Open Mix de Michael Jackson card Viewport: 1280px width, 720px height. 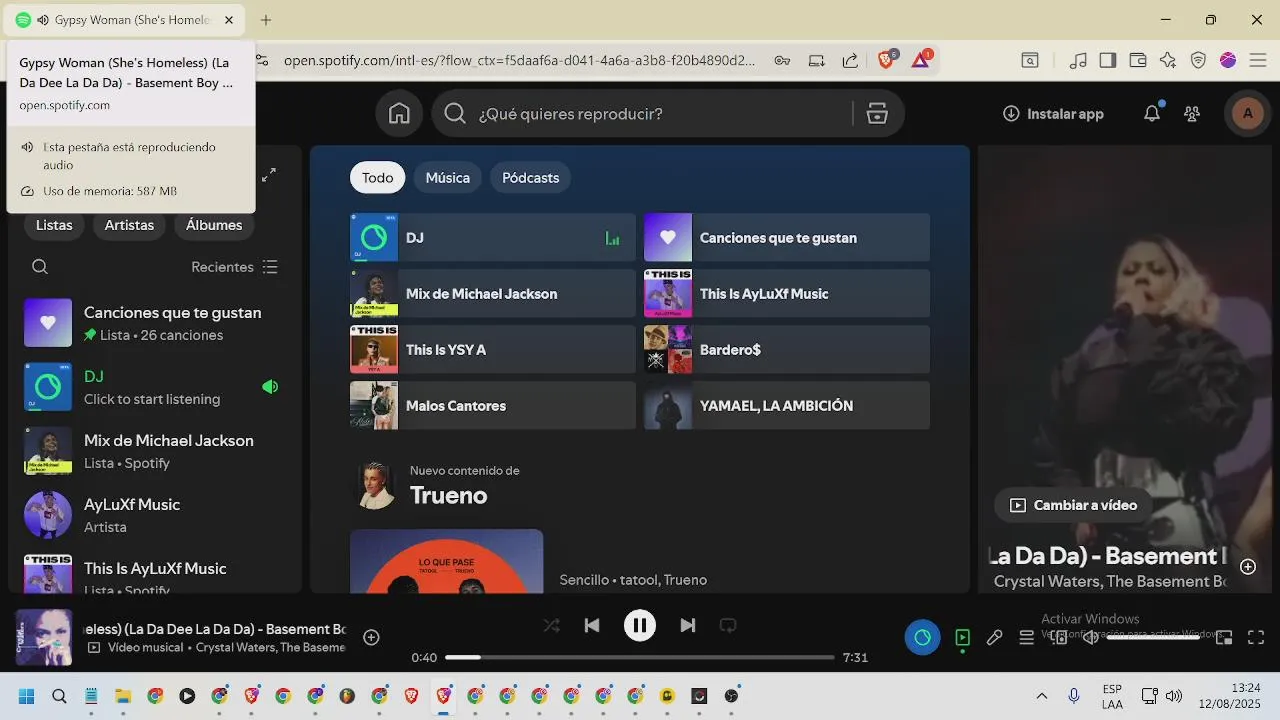493,294
